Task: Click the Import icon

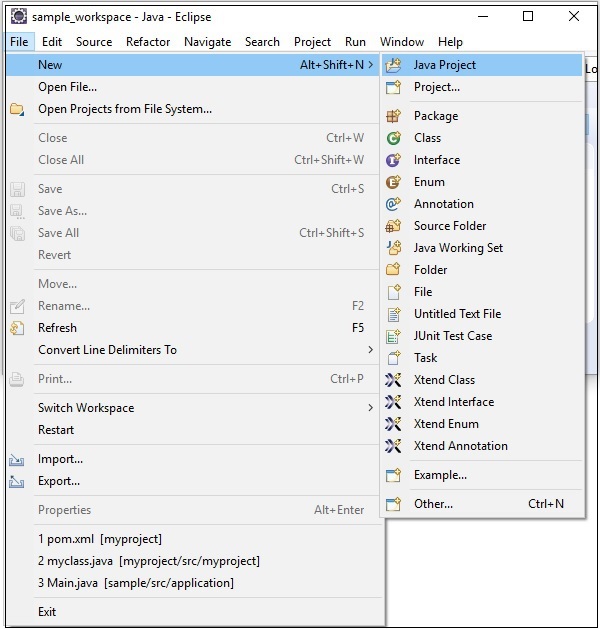Action: tap(17, 459)
